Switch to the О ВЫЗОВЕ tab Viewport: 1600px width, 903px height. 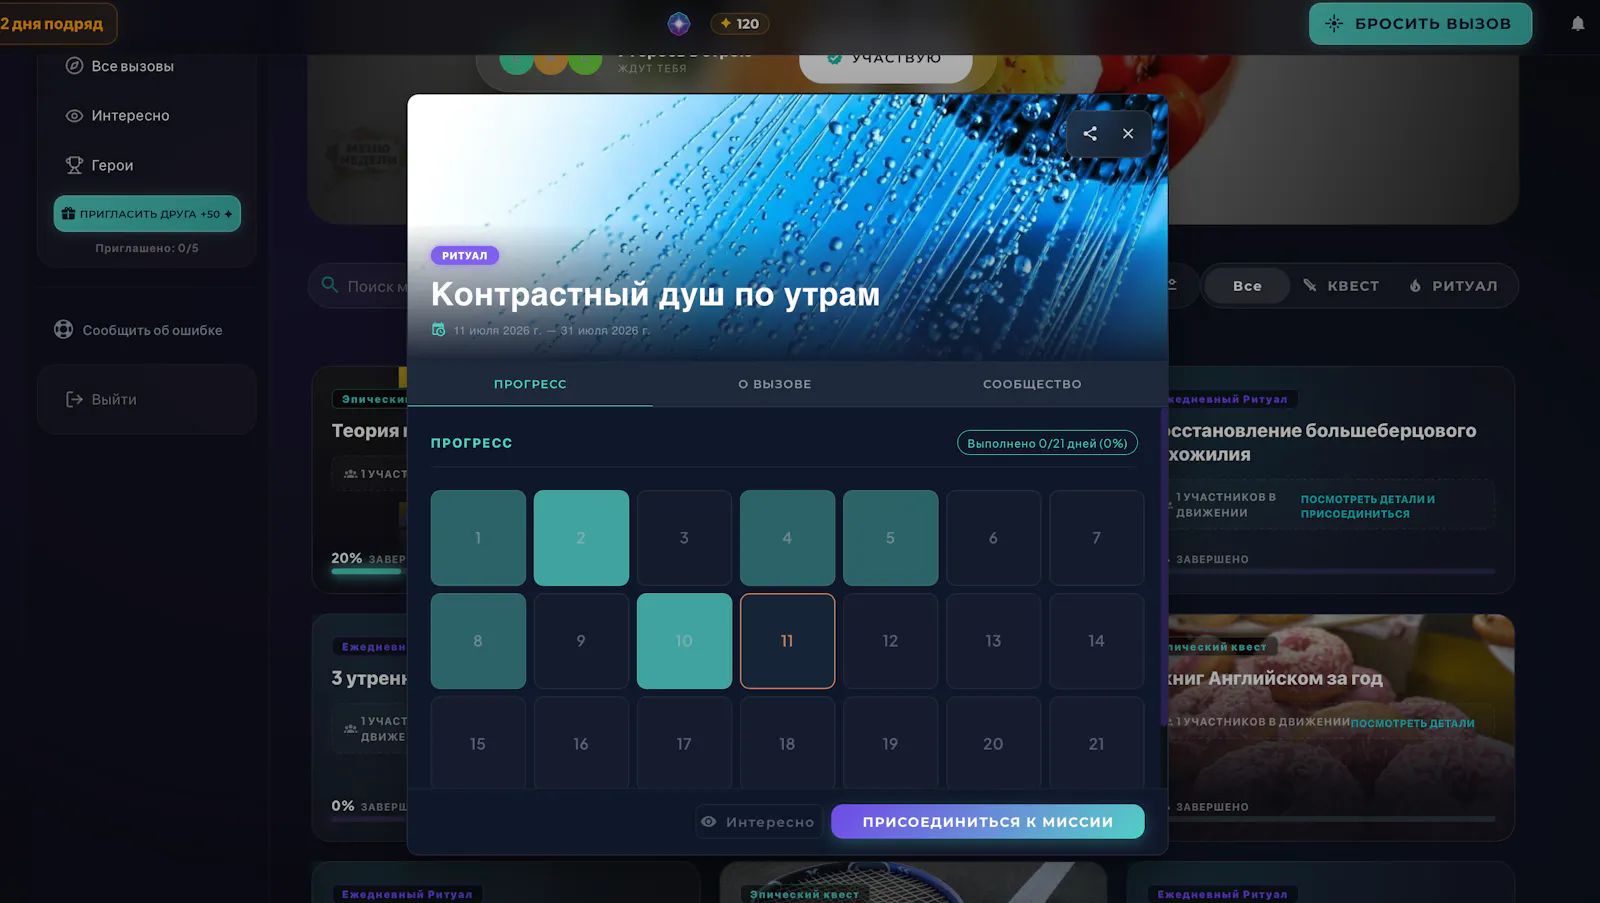point(775,384)
